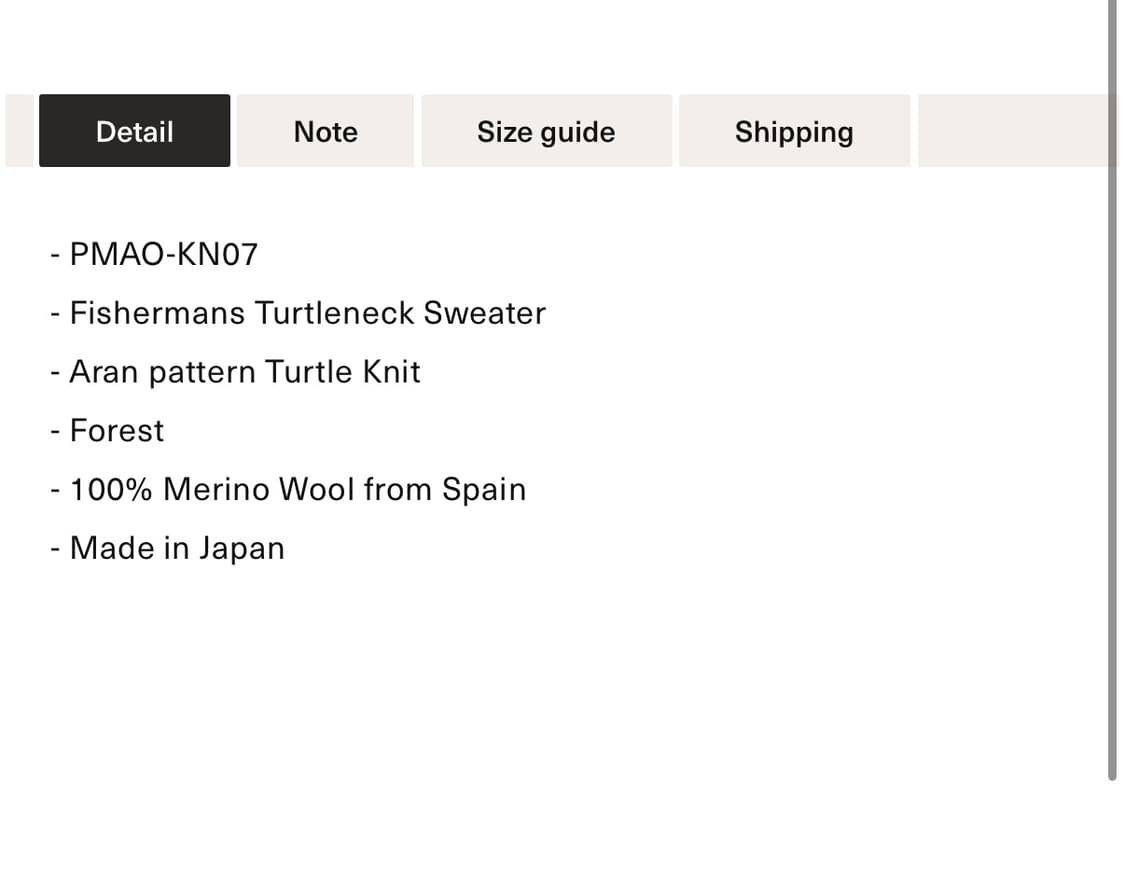Open the Detail tab
Viewport: 1125px width, 876px height.
coord(134,131)
